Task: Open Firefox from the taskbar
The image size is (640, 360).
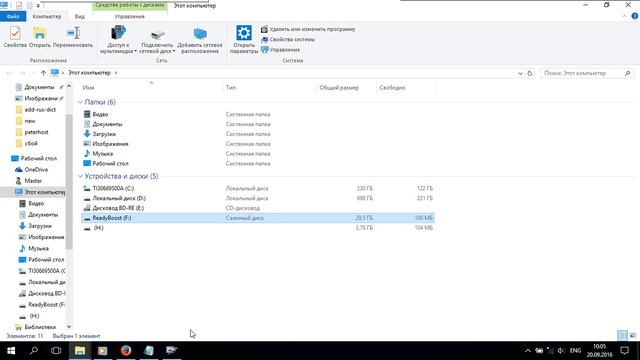Action: pyautogui.click(x=126, y=351)
